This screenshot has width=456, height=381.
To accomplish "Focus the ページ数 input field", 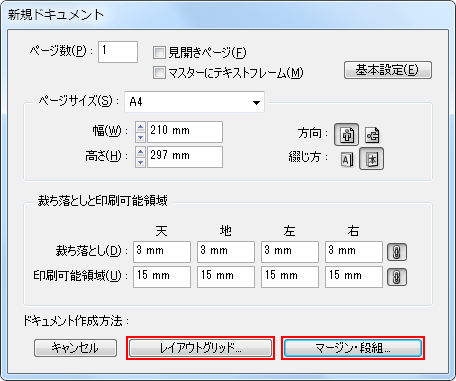I will click(x=118, y=52).
